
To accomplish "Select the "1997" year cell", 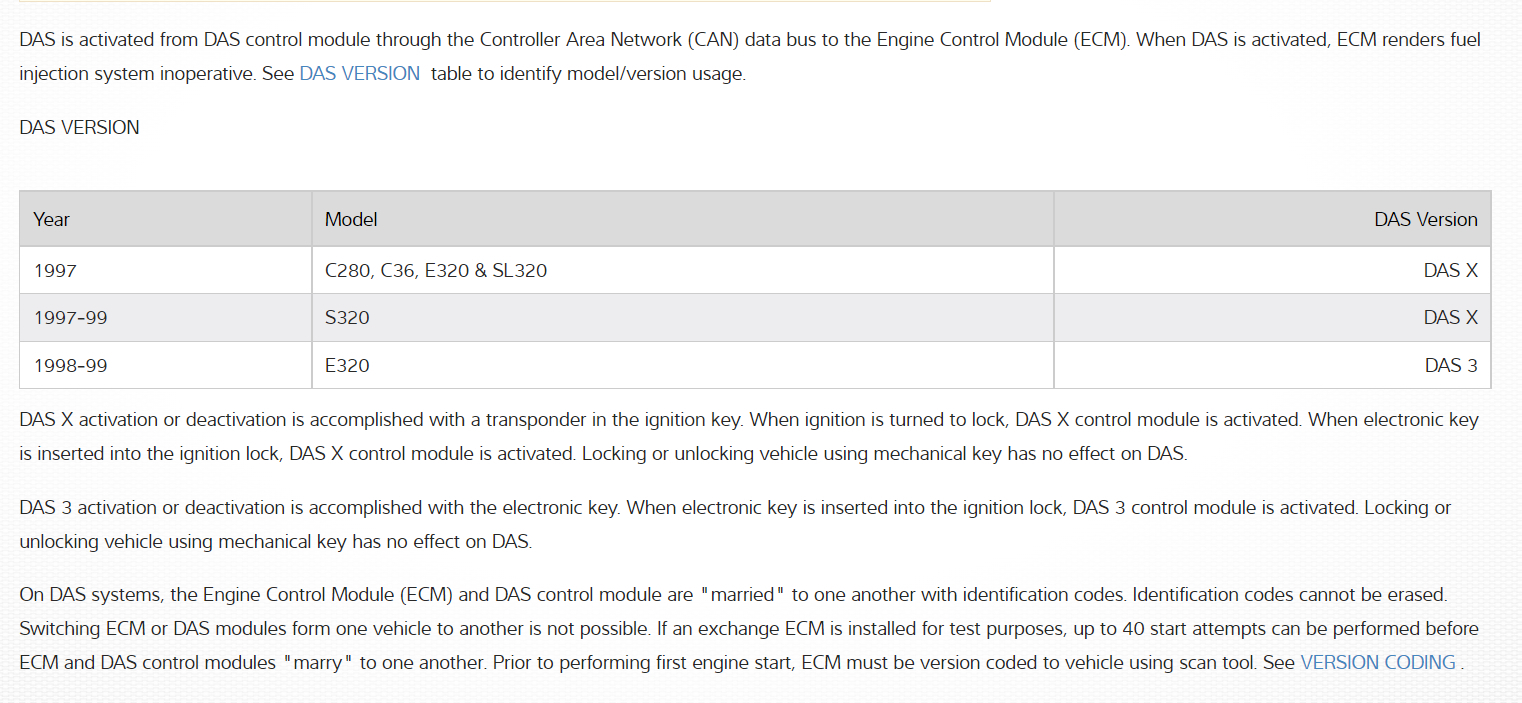I will [x=55, y=270].
